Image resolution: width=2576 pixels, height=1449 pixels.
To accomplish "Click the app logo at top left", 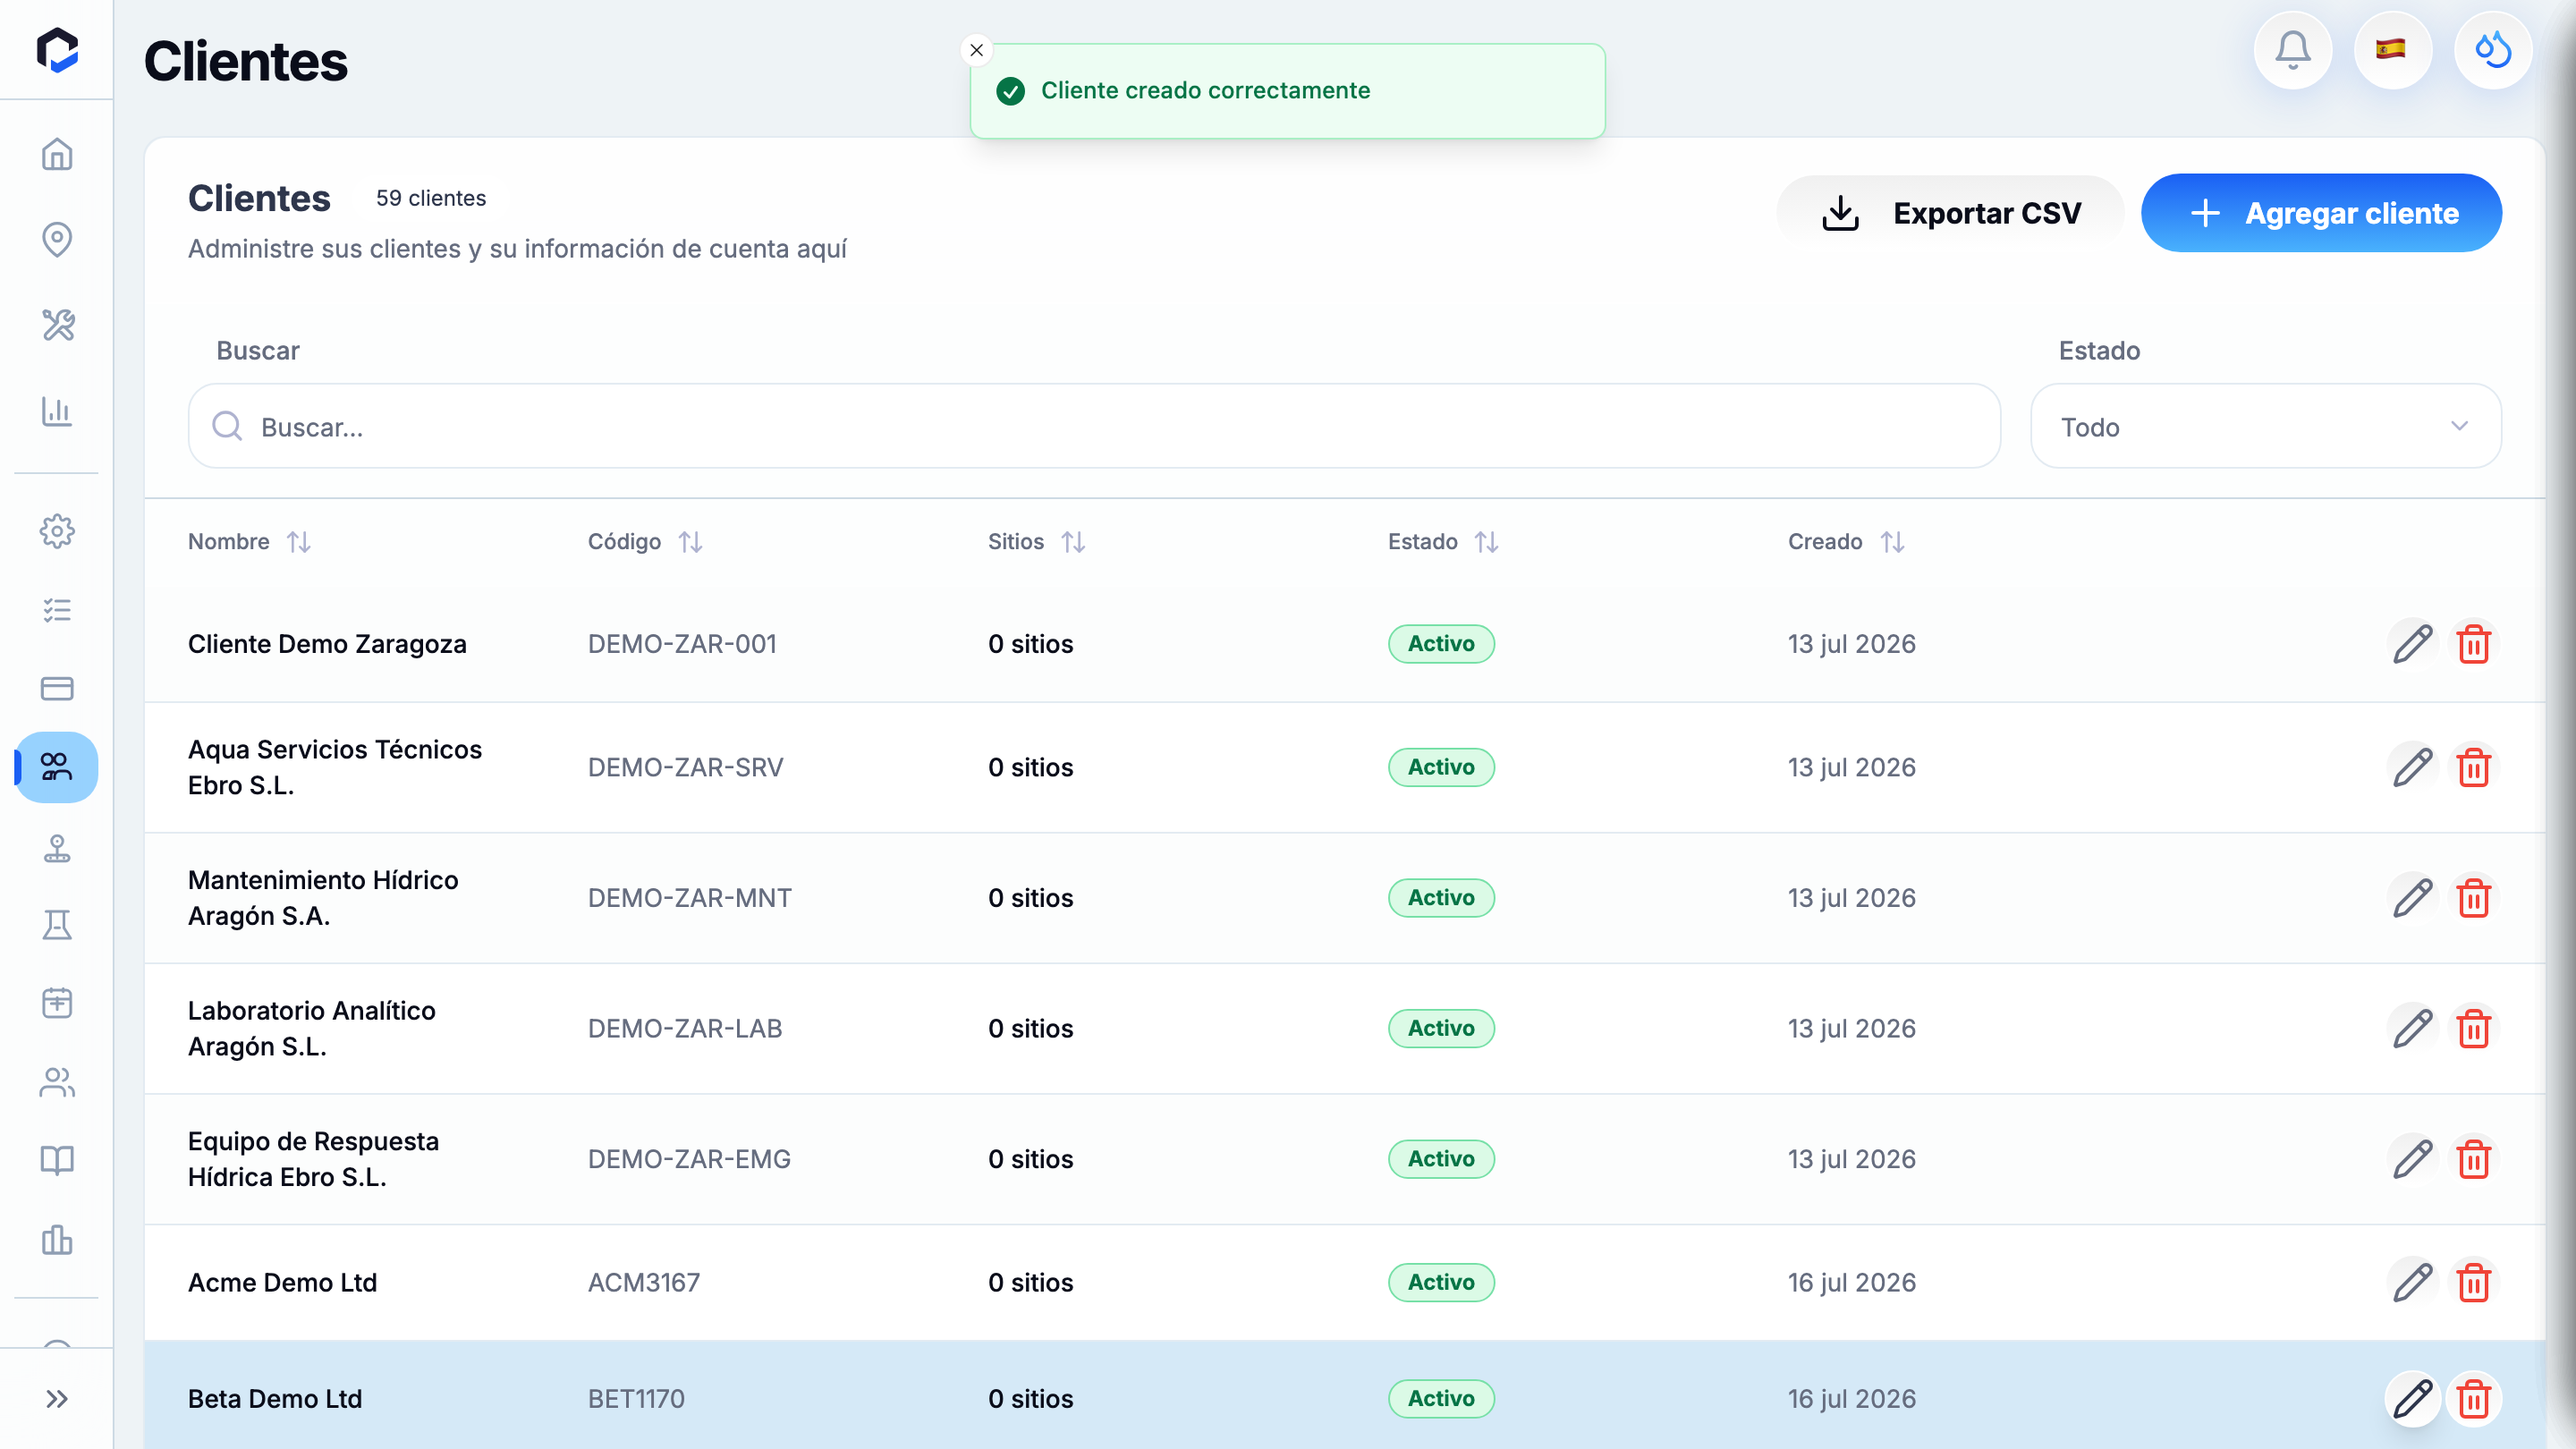I will (x=57, y=50).
